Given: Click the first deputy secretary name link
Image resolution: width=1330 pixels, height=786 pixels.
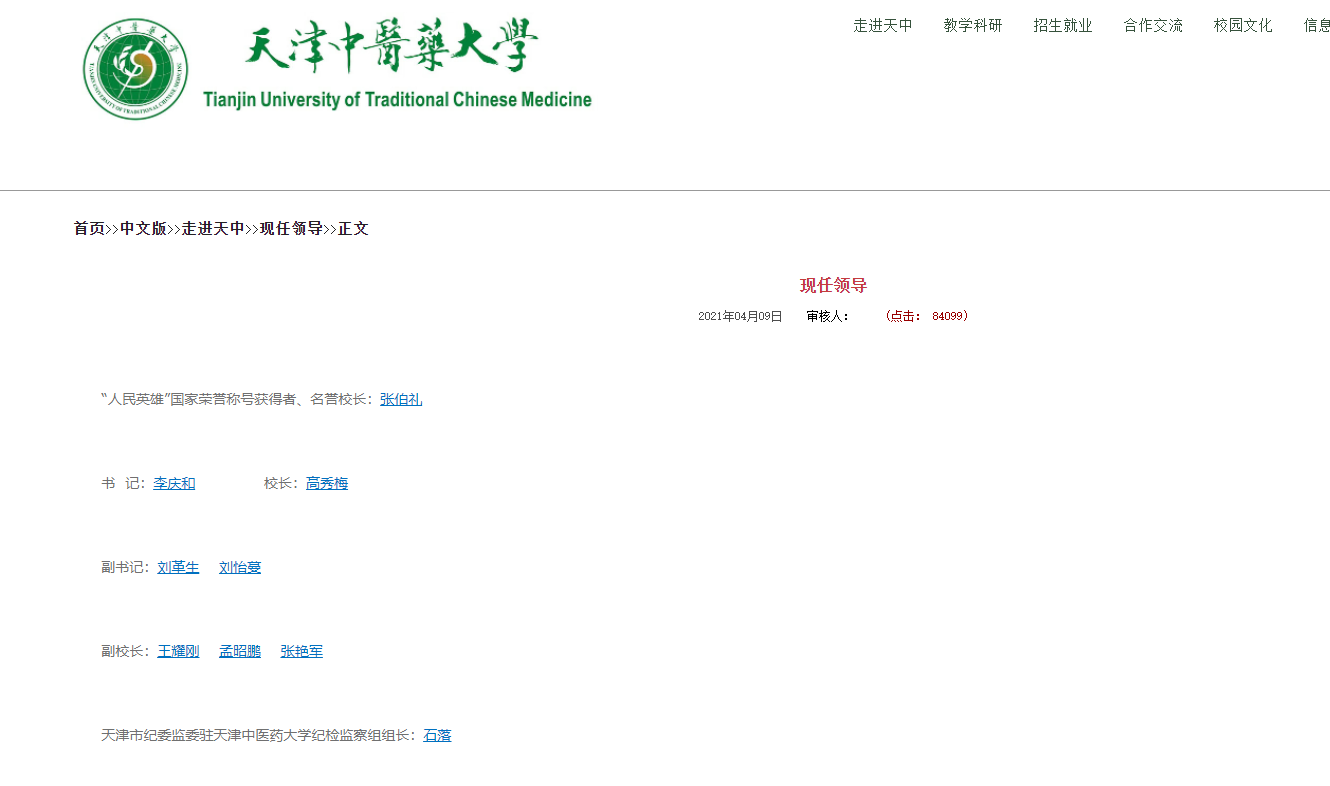Looking at the screenshot, I should coord(178,568).
